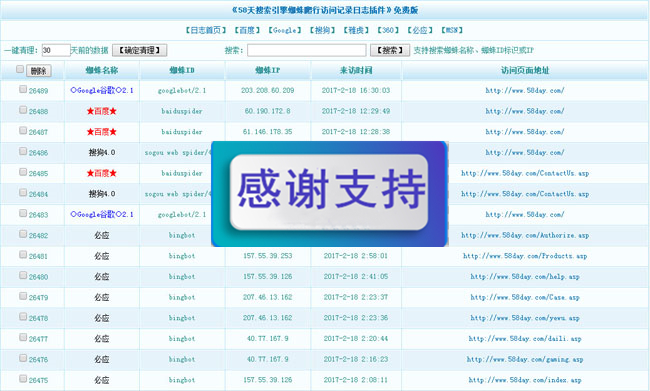
Task: Click IP 203.208.60.209
Action: tap(268, 90)
